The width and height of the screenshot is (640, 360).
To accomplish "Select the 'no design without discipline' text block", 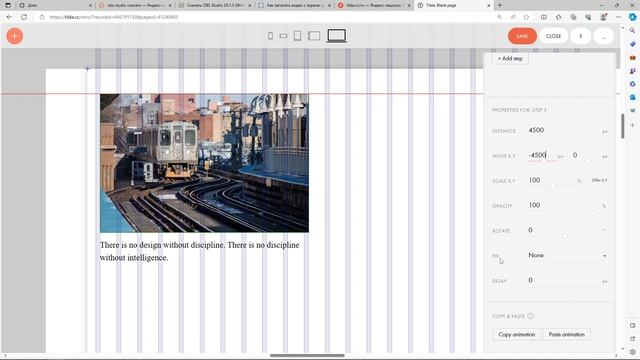I will [x=200, y=251].
